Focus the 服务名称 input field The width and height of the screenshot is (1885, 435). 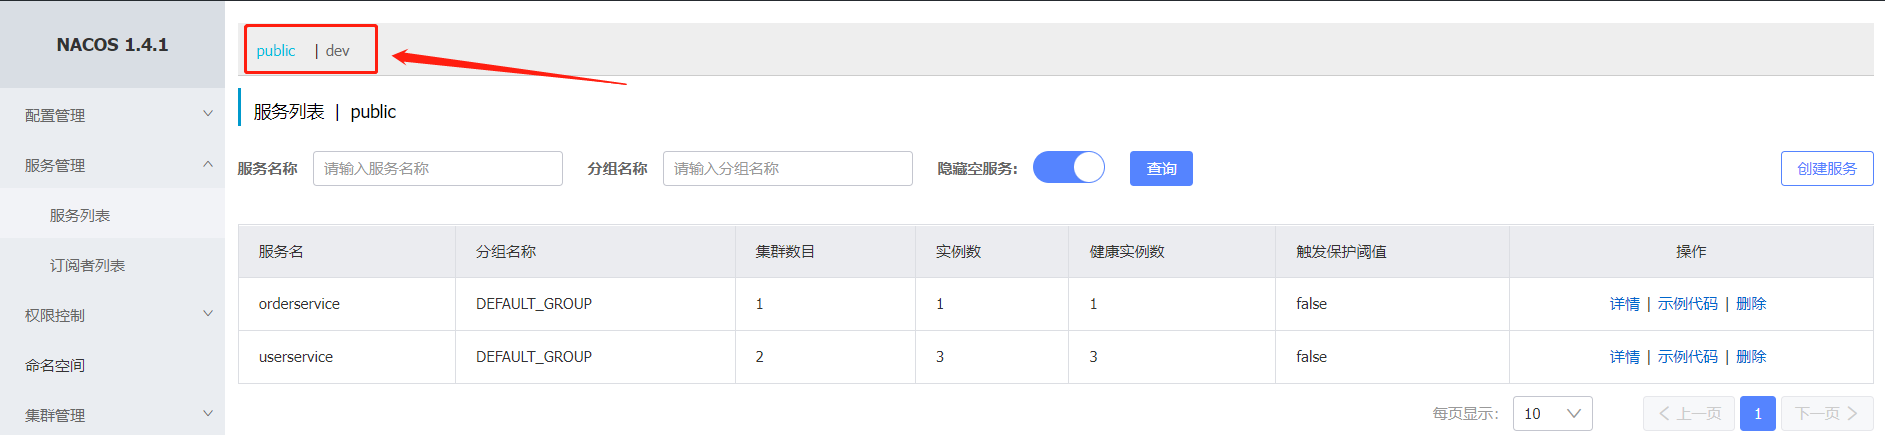438,168
